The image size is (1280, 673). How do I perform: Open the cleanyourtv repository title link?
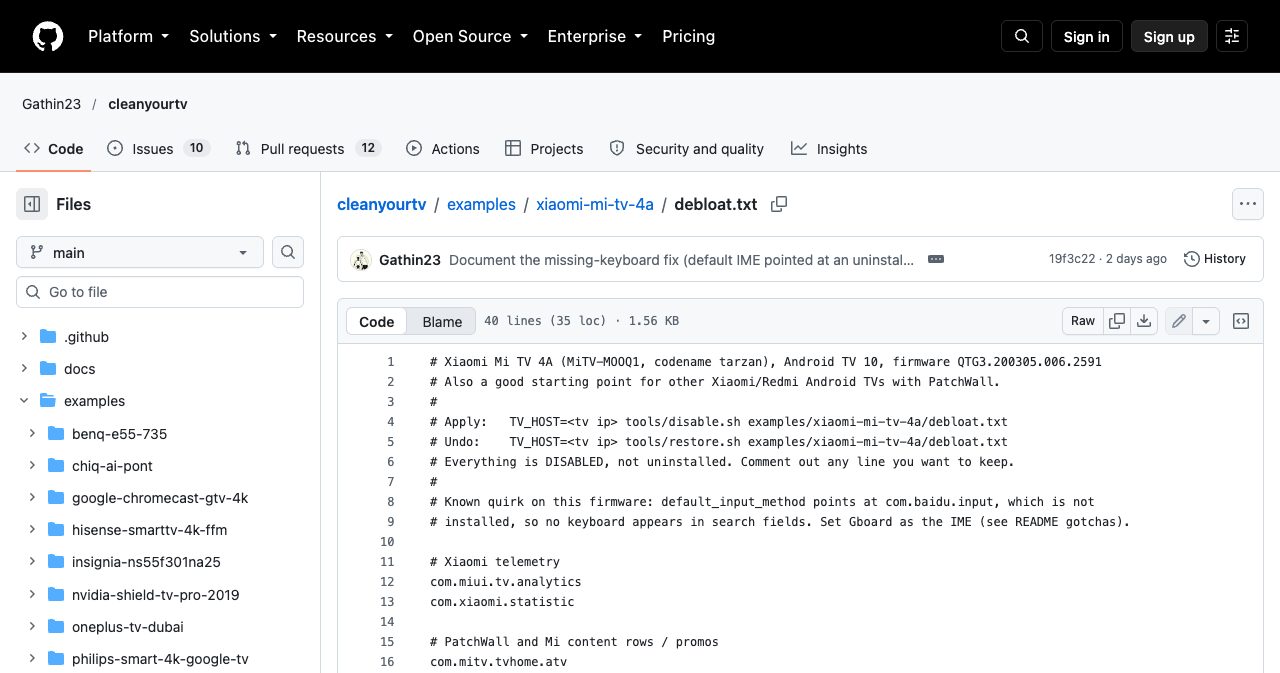(x=148, y=104)
